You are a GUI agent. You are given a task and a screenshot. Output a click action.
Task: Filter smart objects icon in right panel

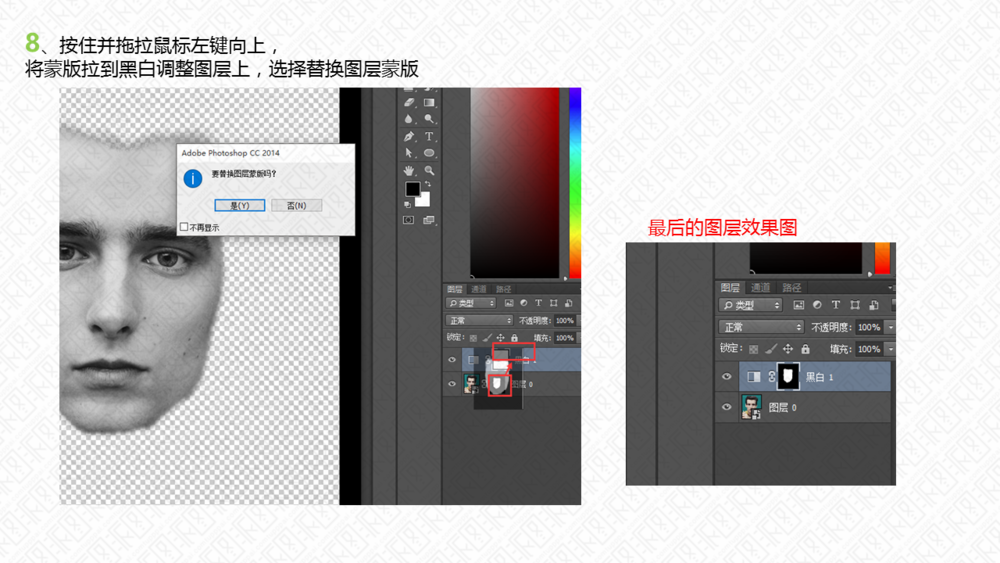874,305
